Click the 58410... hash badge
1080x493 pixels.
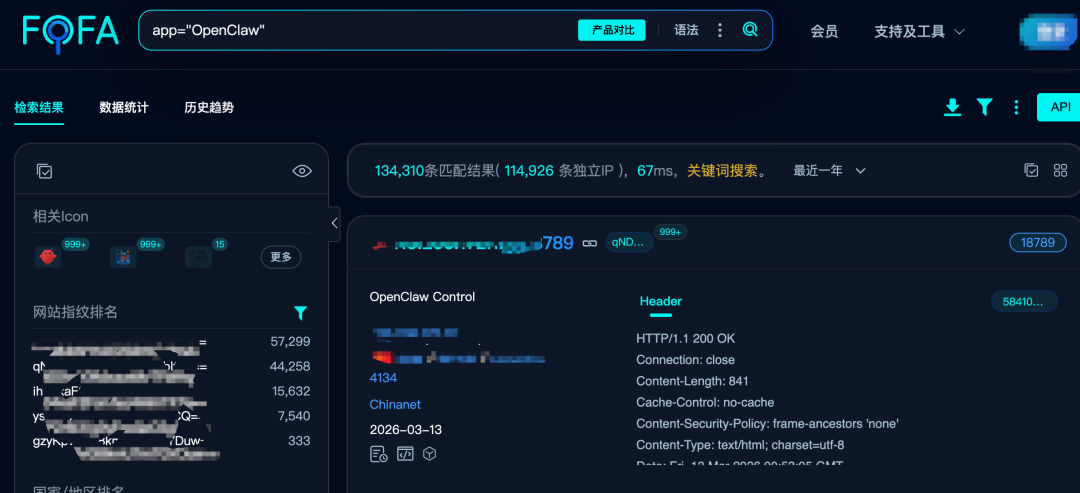click(x=1024, y=301)
